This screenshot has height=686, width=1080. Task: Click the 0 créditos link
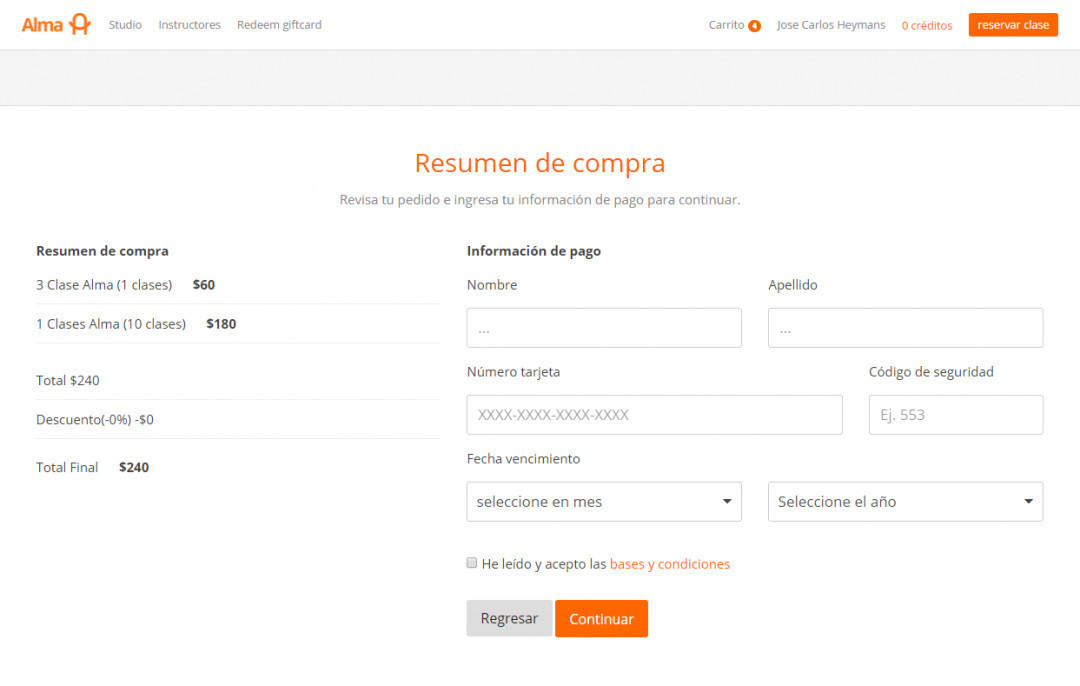click(926, 26)
